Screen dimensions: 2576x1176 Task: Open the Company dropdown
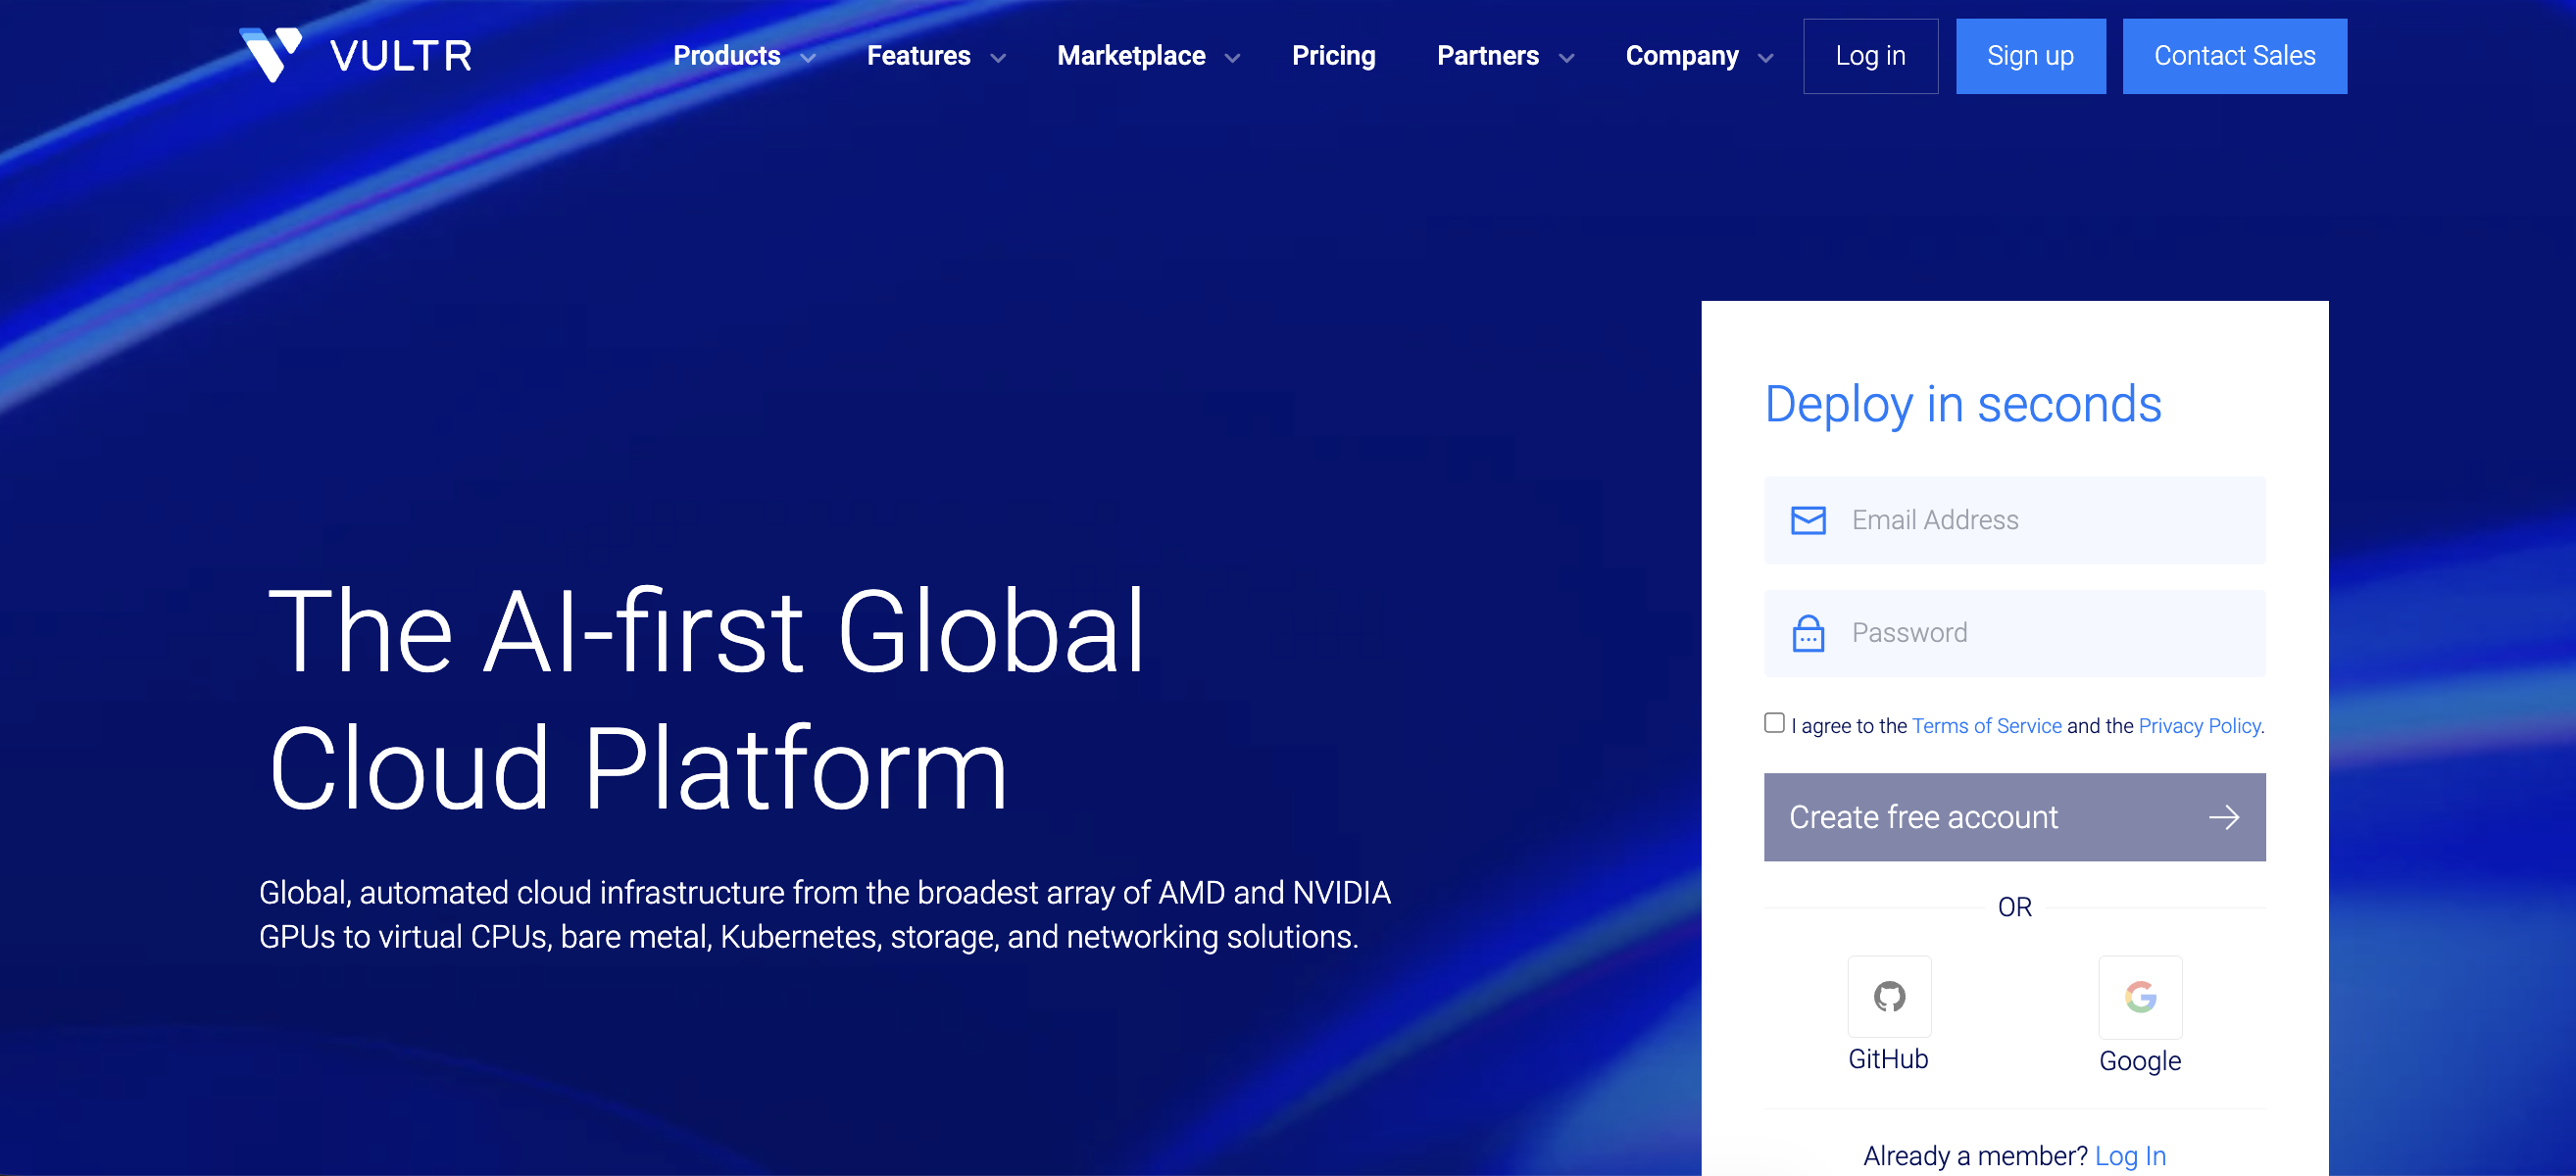pos(1682,56)
